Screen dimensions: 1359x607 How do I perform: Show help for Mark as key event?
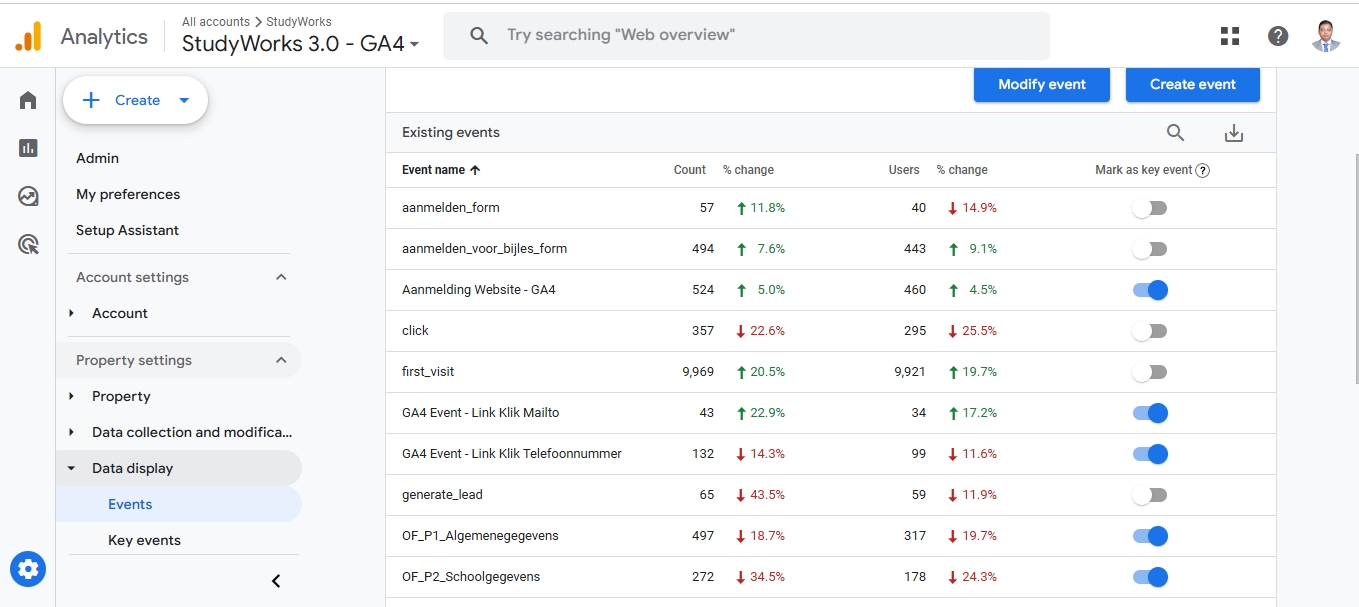(x=1203, y=170)
